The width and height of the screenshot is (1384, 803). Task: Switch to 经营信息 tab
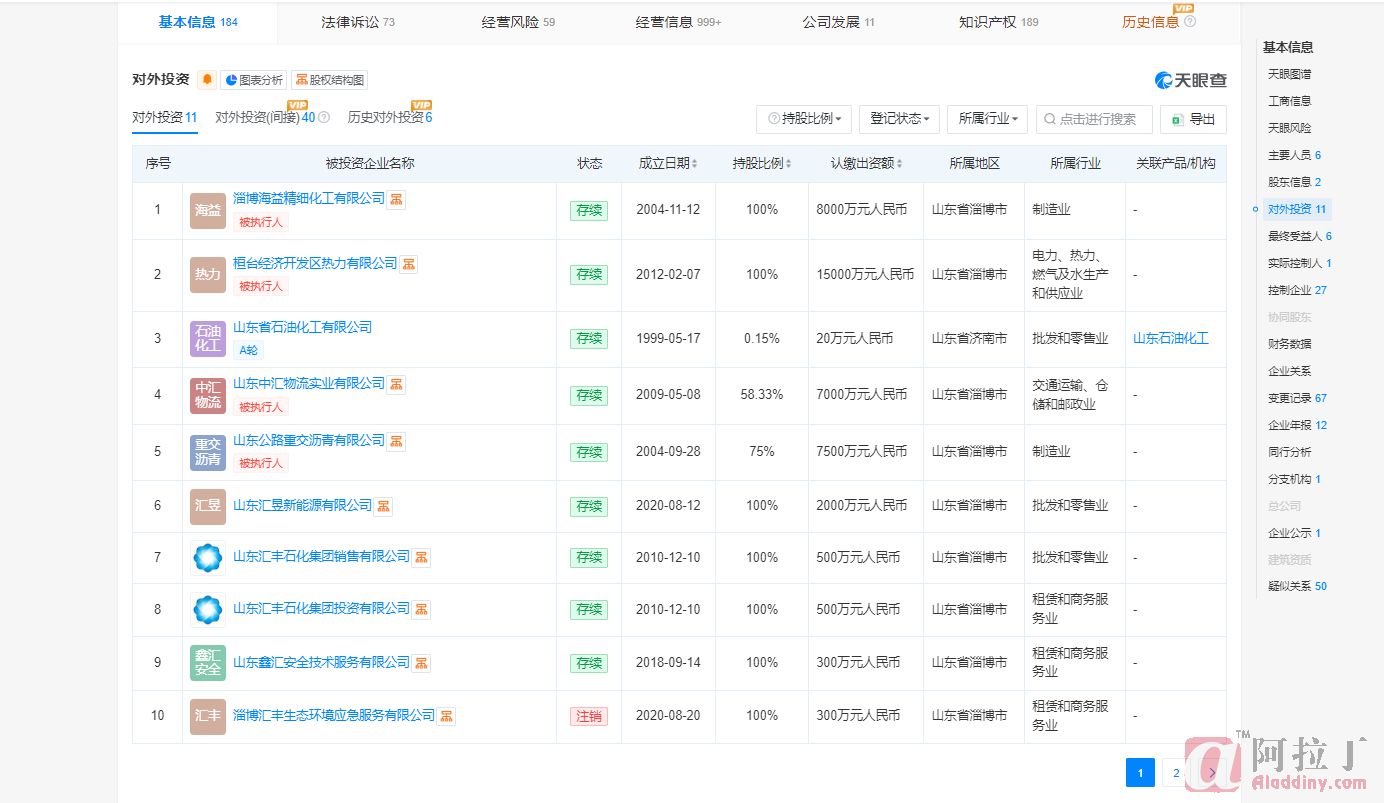click(678, 22)
